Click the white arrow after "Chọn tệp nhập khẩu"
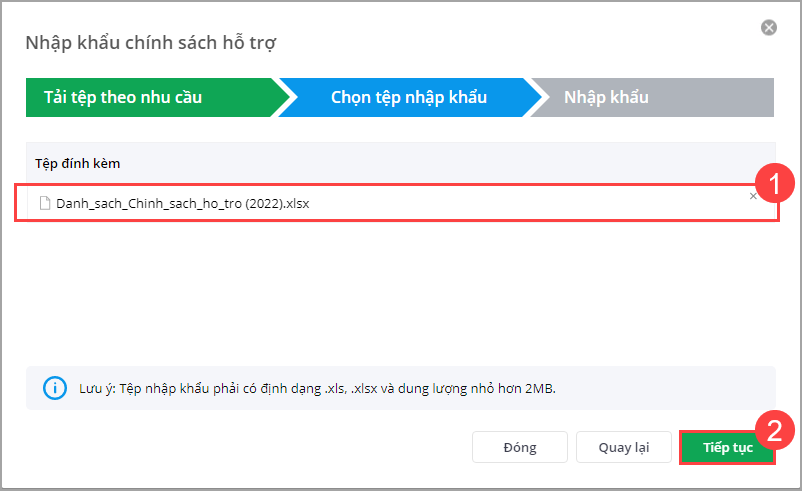Viewport: 802px width, 491px height. (538, 98)
